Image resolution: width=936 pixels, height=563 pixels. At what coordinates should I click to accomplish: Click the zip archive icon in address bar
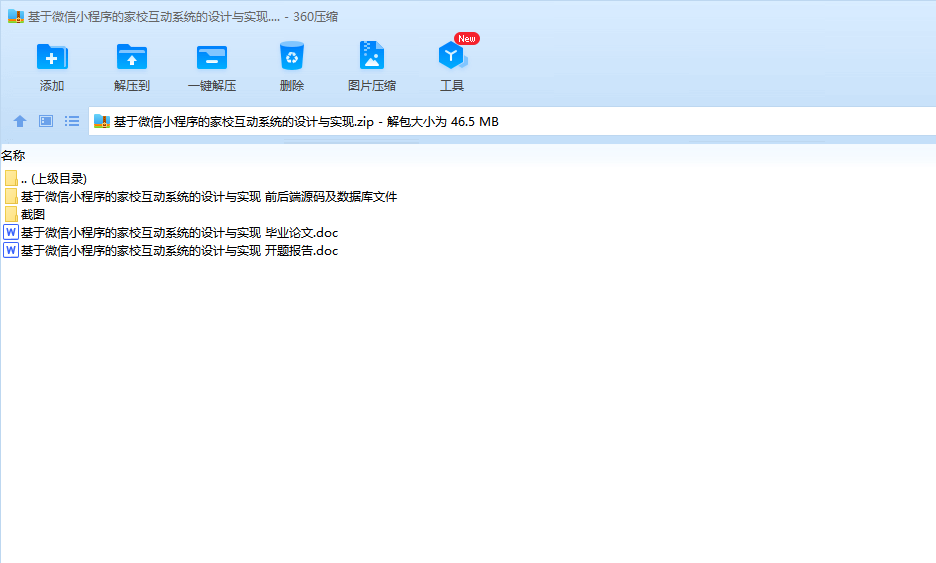(x=102, y=121)
